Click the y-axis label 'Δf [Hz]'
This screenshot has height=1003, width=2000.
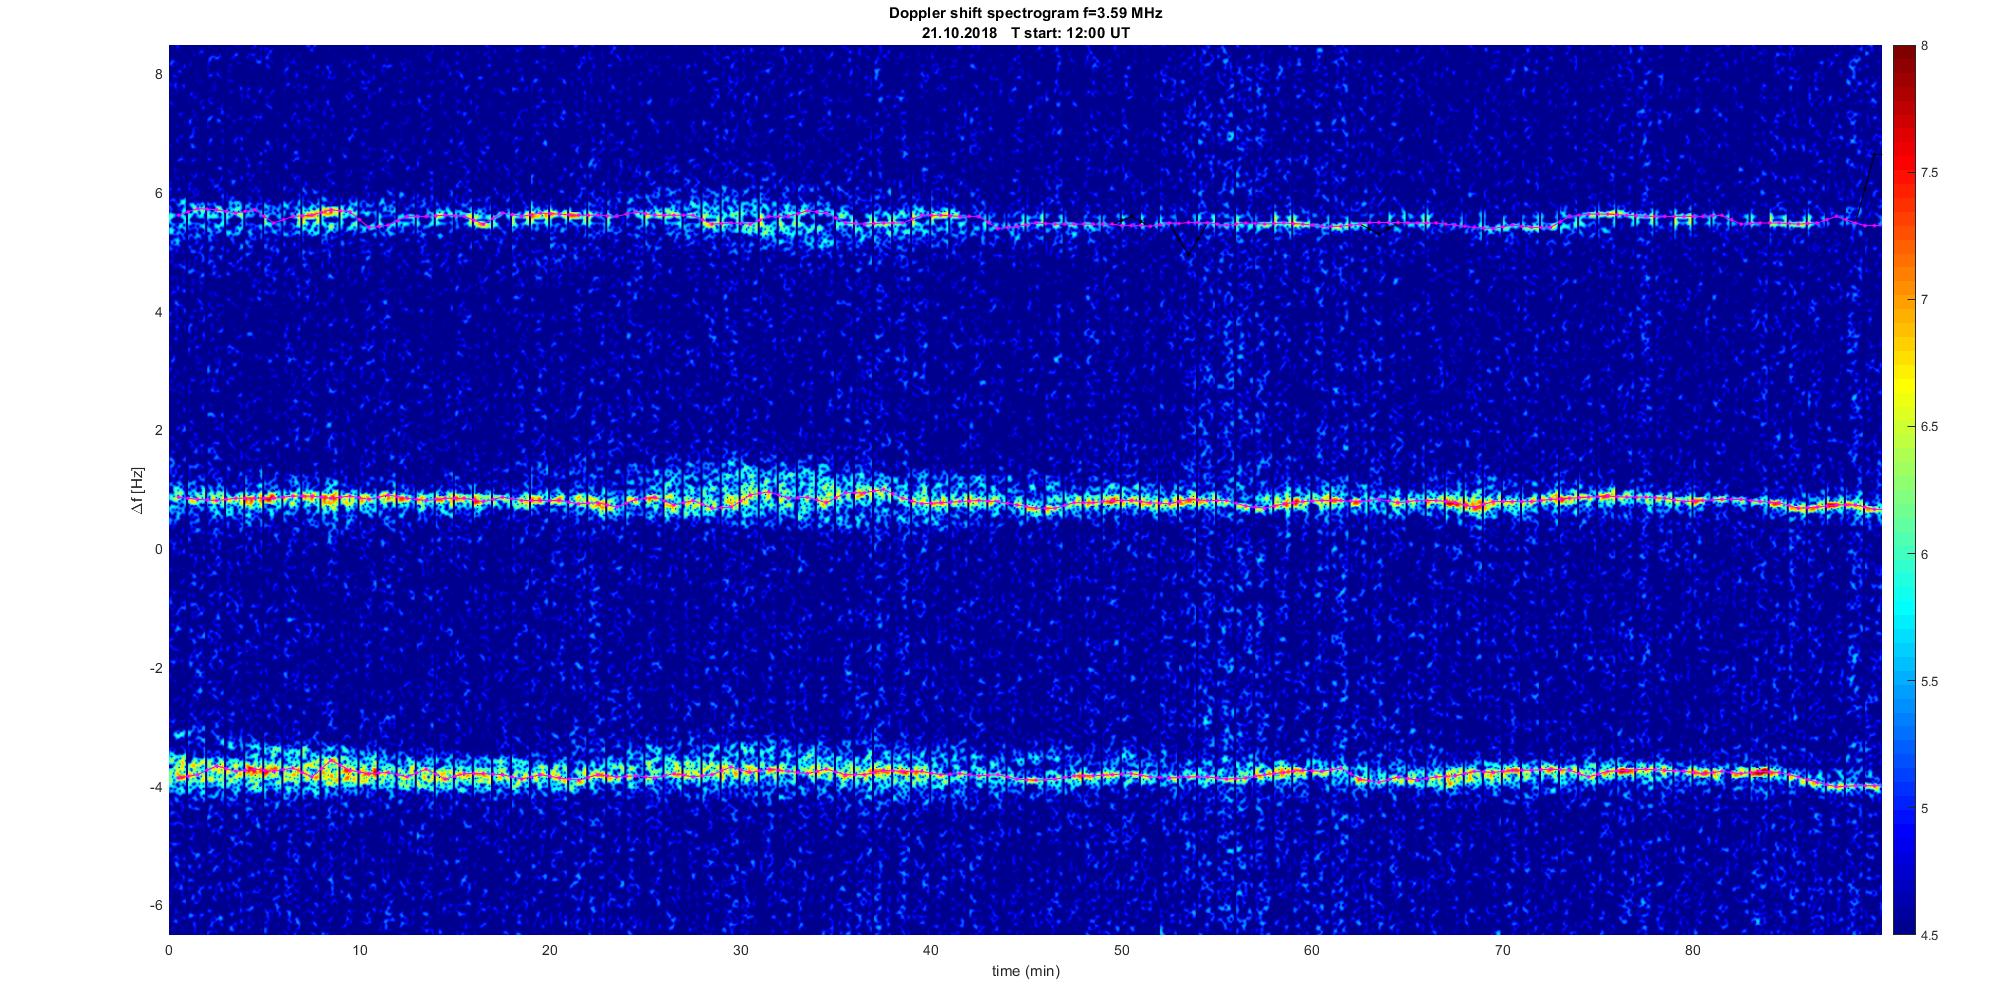[138, 490]
